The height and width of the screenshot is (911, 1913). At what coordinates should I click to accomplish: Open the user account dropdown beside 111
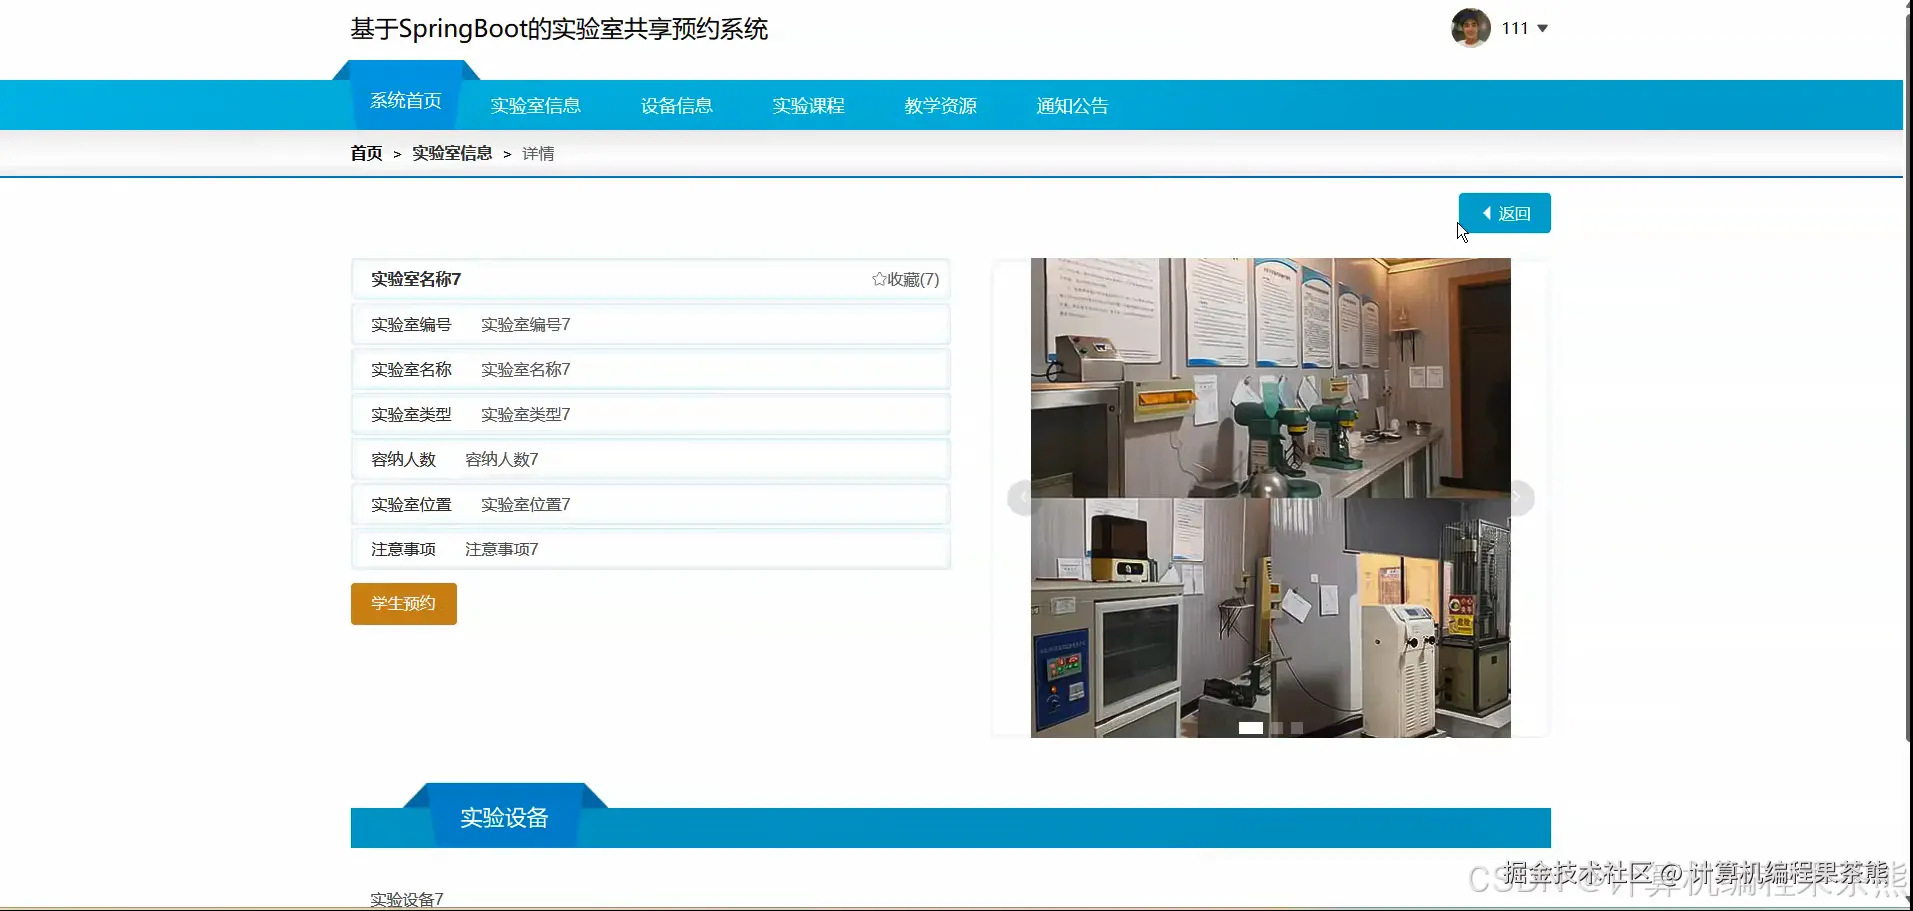(1543, 28)
